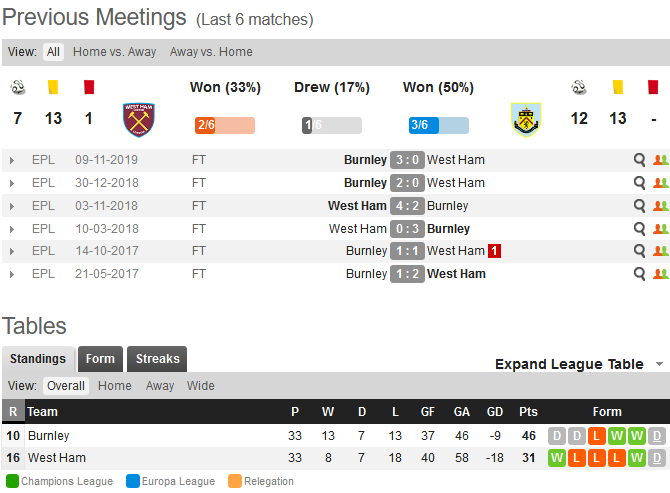
Task: Select the Wide standings view
Action: pyautogui.click(x=200, y=386)
